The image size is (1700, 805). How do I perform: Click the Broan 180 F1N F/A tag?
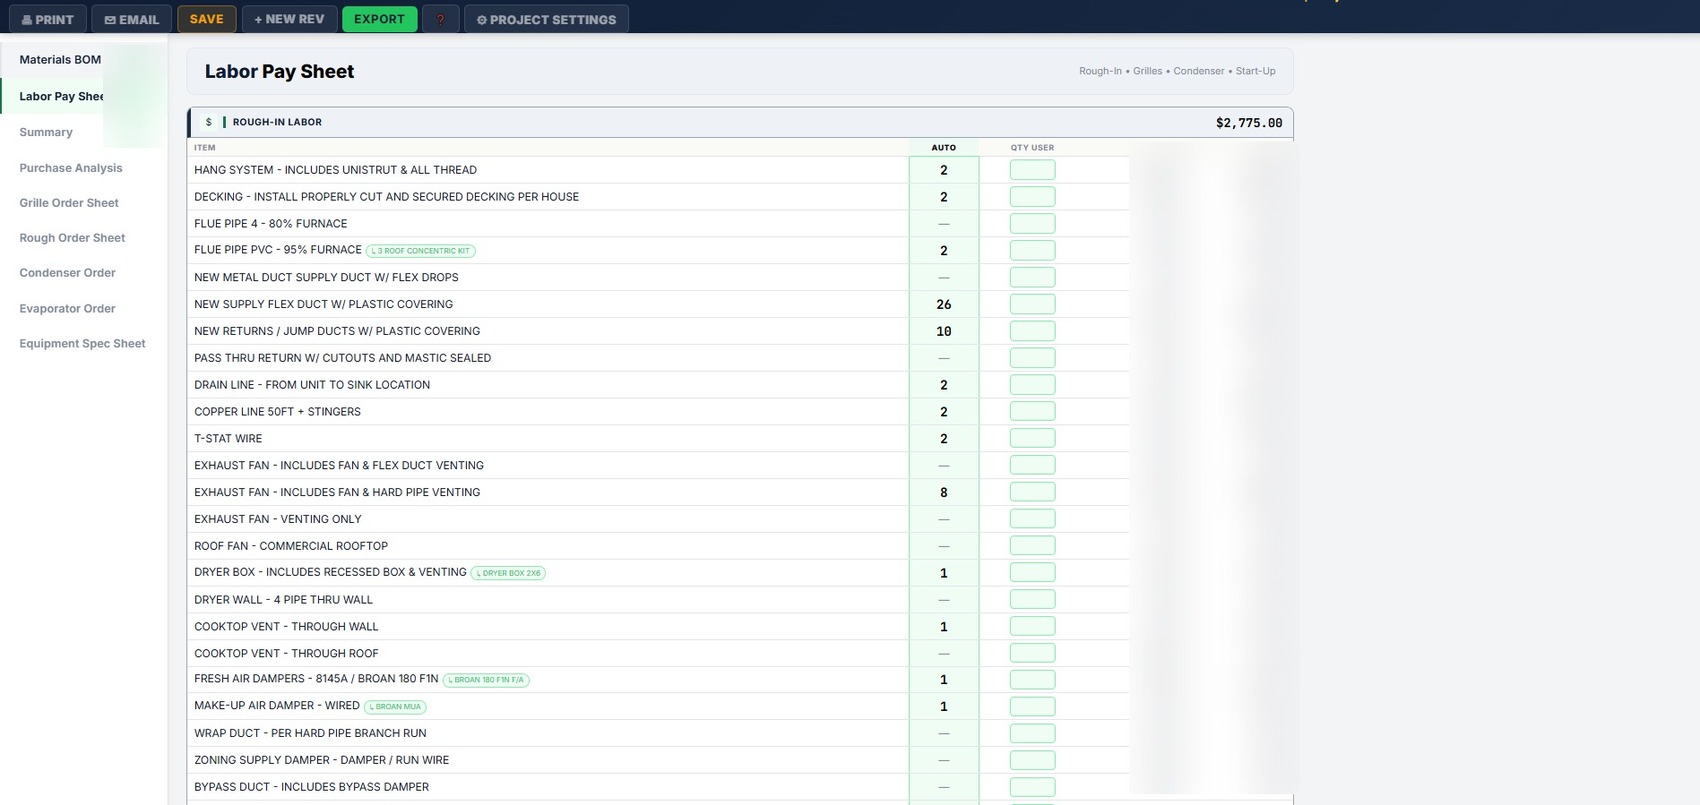coord(486,680)
